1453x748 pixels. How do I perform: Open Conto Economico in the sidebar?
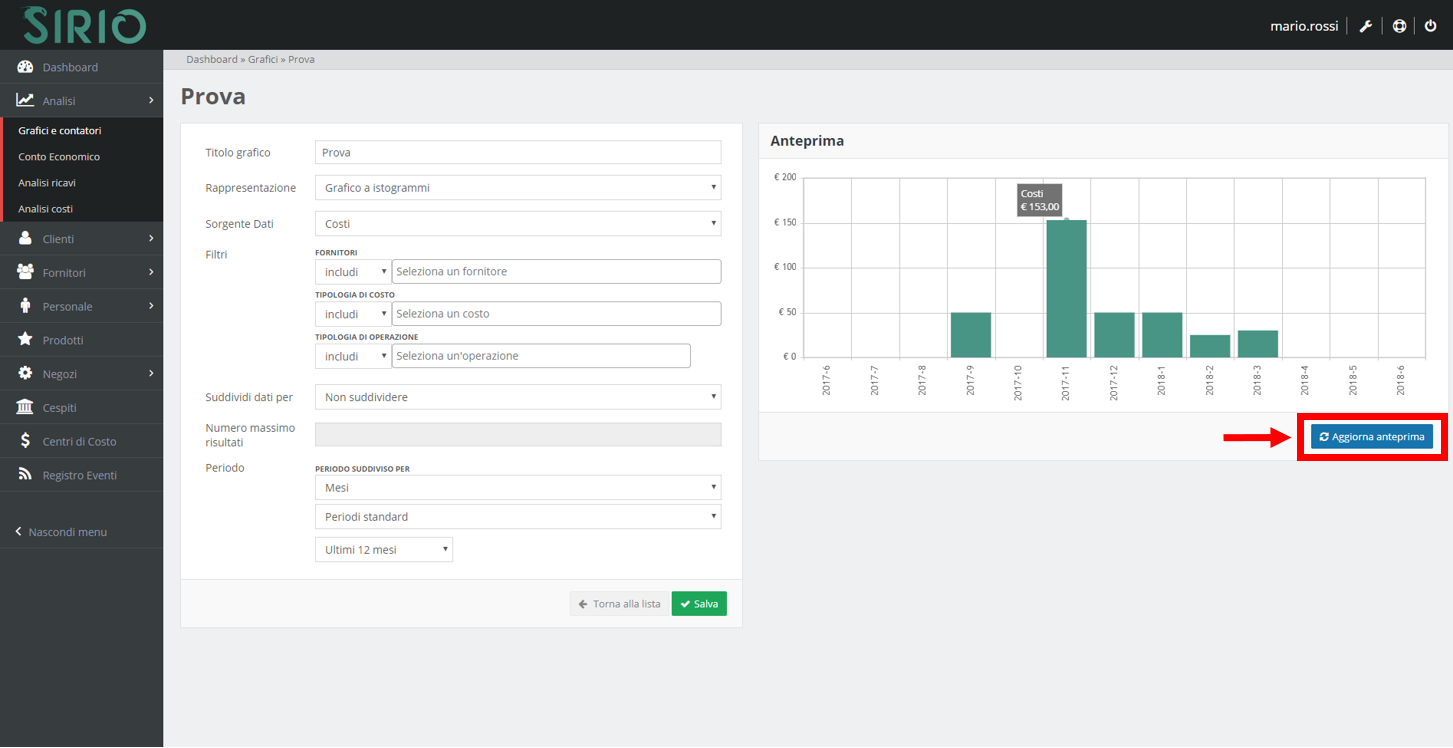click(x=59, y=157)
